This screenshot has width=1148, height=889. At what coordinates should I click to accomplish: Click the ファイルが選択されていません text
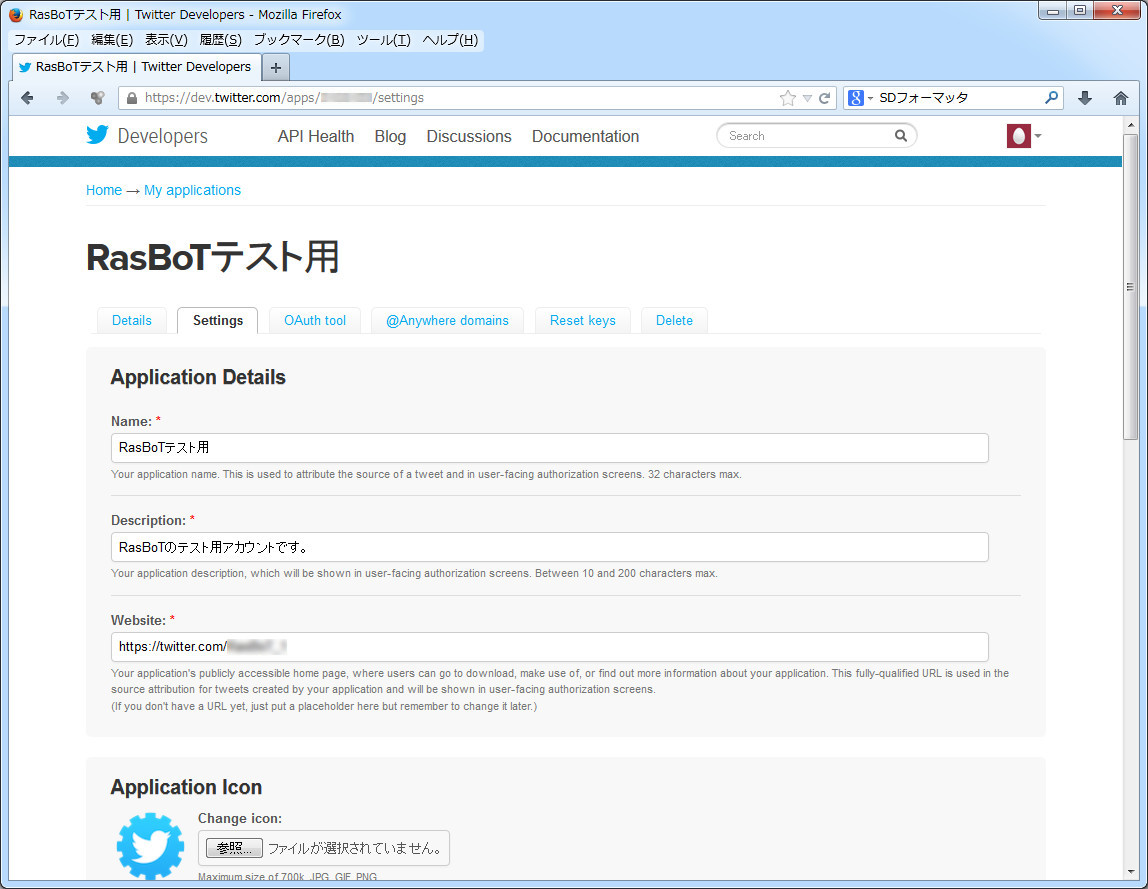click(x=355, y=848)
